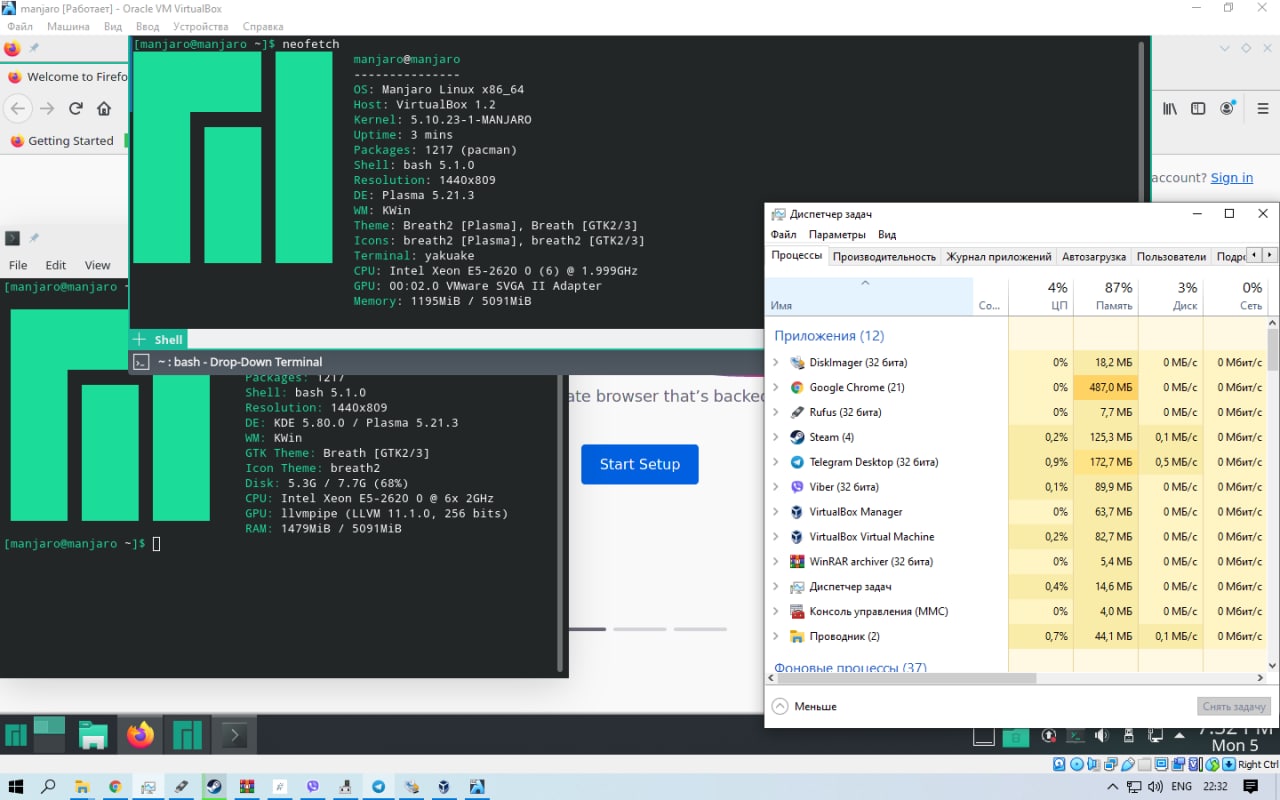Sort by ЦП column header
Image resolution: width=1280 pixels, height=800 pixels.
[x=1041, y=297]
